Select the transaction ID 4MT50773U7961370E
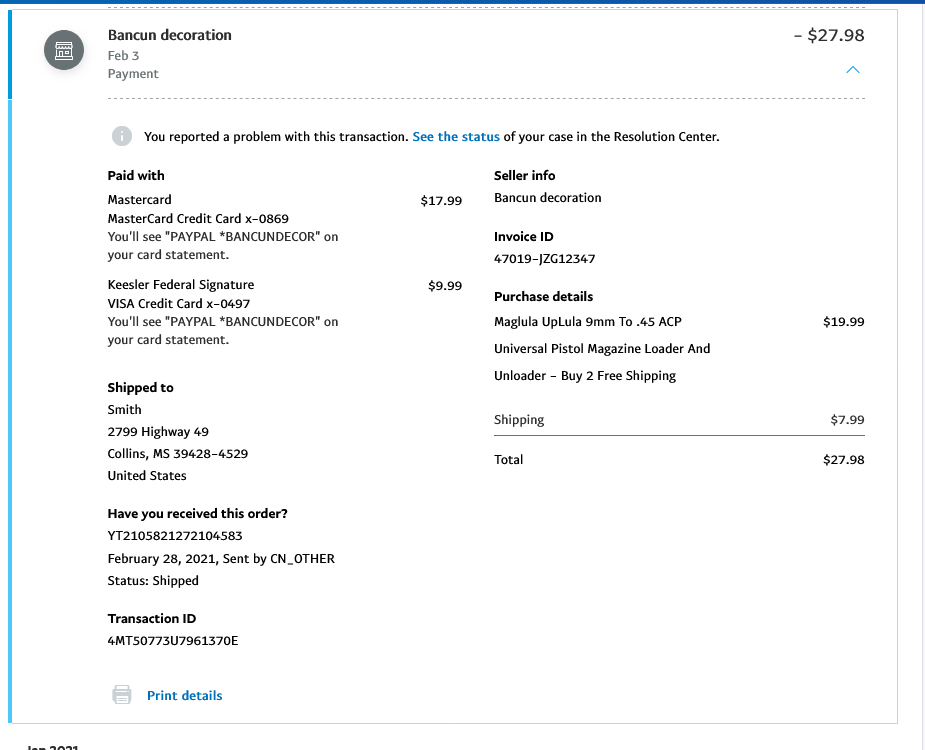This screenshot has width=925, height=750. [x=172, y=640]
